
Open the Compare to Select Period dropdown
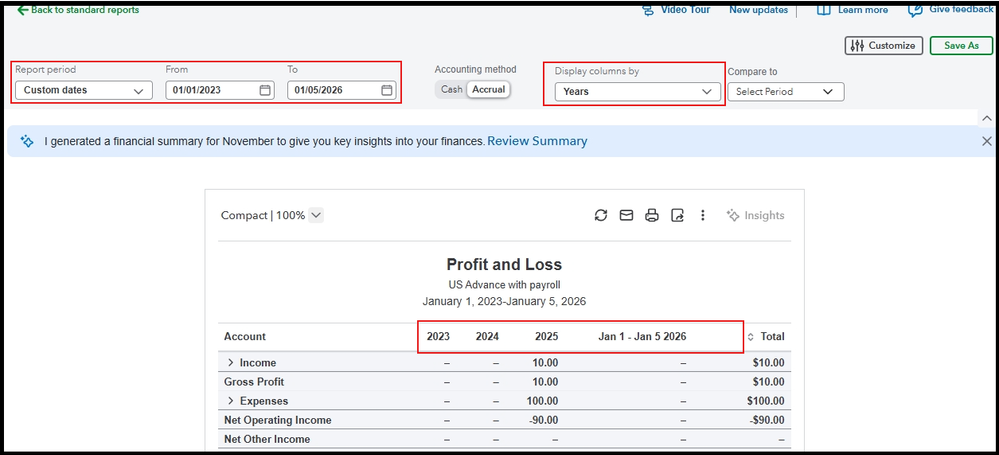[x=786, y=91]
